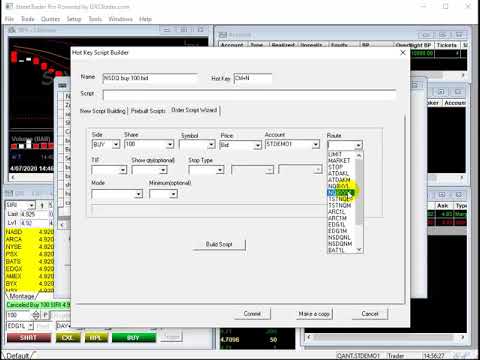Open the Account dropdown showing STDEMO1
The width and height of the screenshot is (480, 360).
pos(315,144)
